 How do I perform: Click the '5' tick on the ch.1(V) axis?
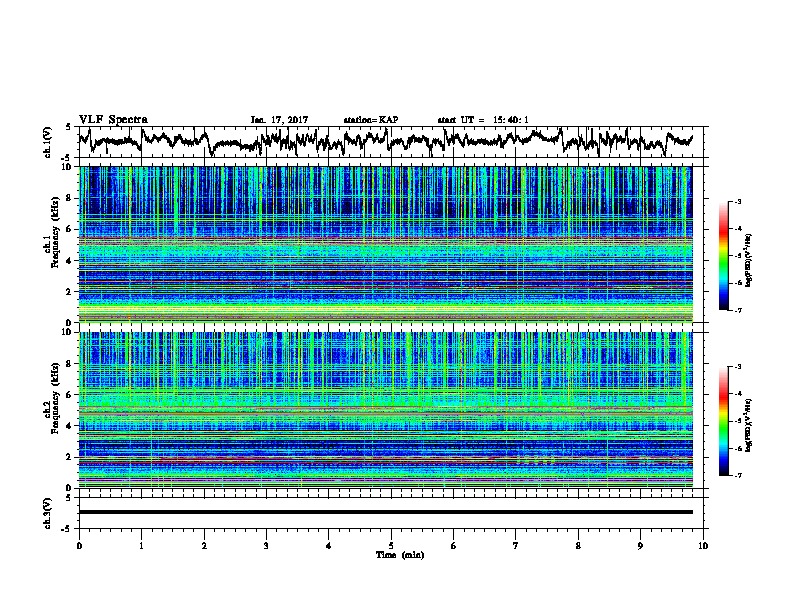pos(68,127)
